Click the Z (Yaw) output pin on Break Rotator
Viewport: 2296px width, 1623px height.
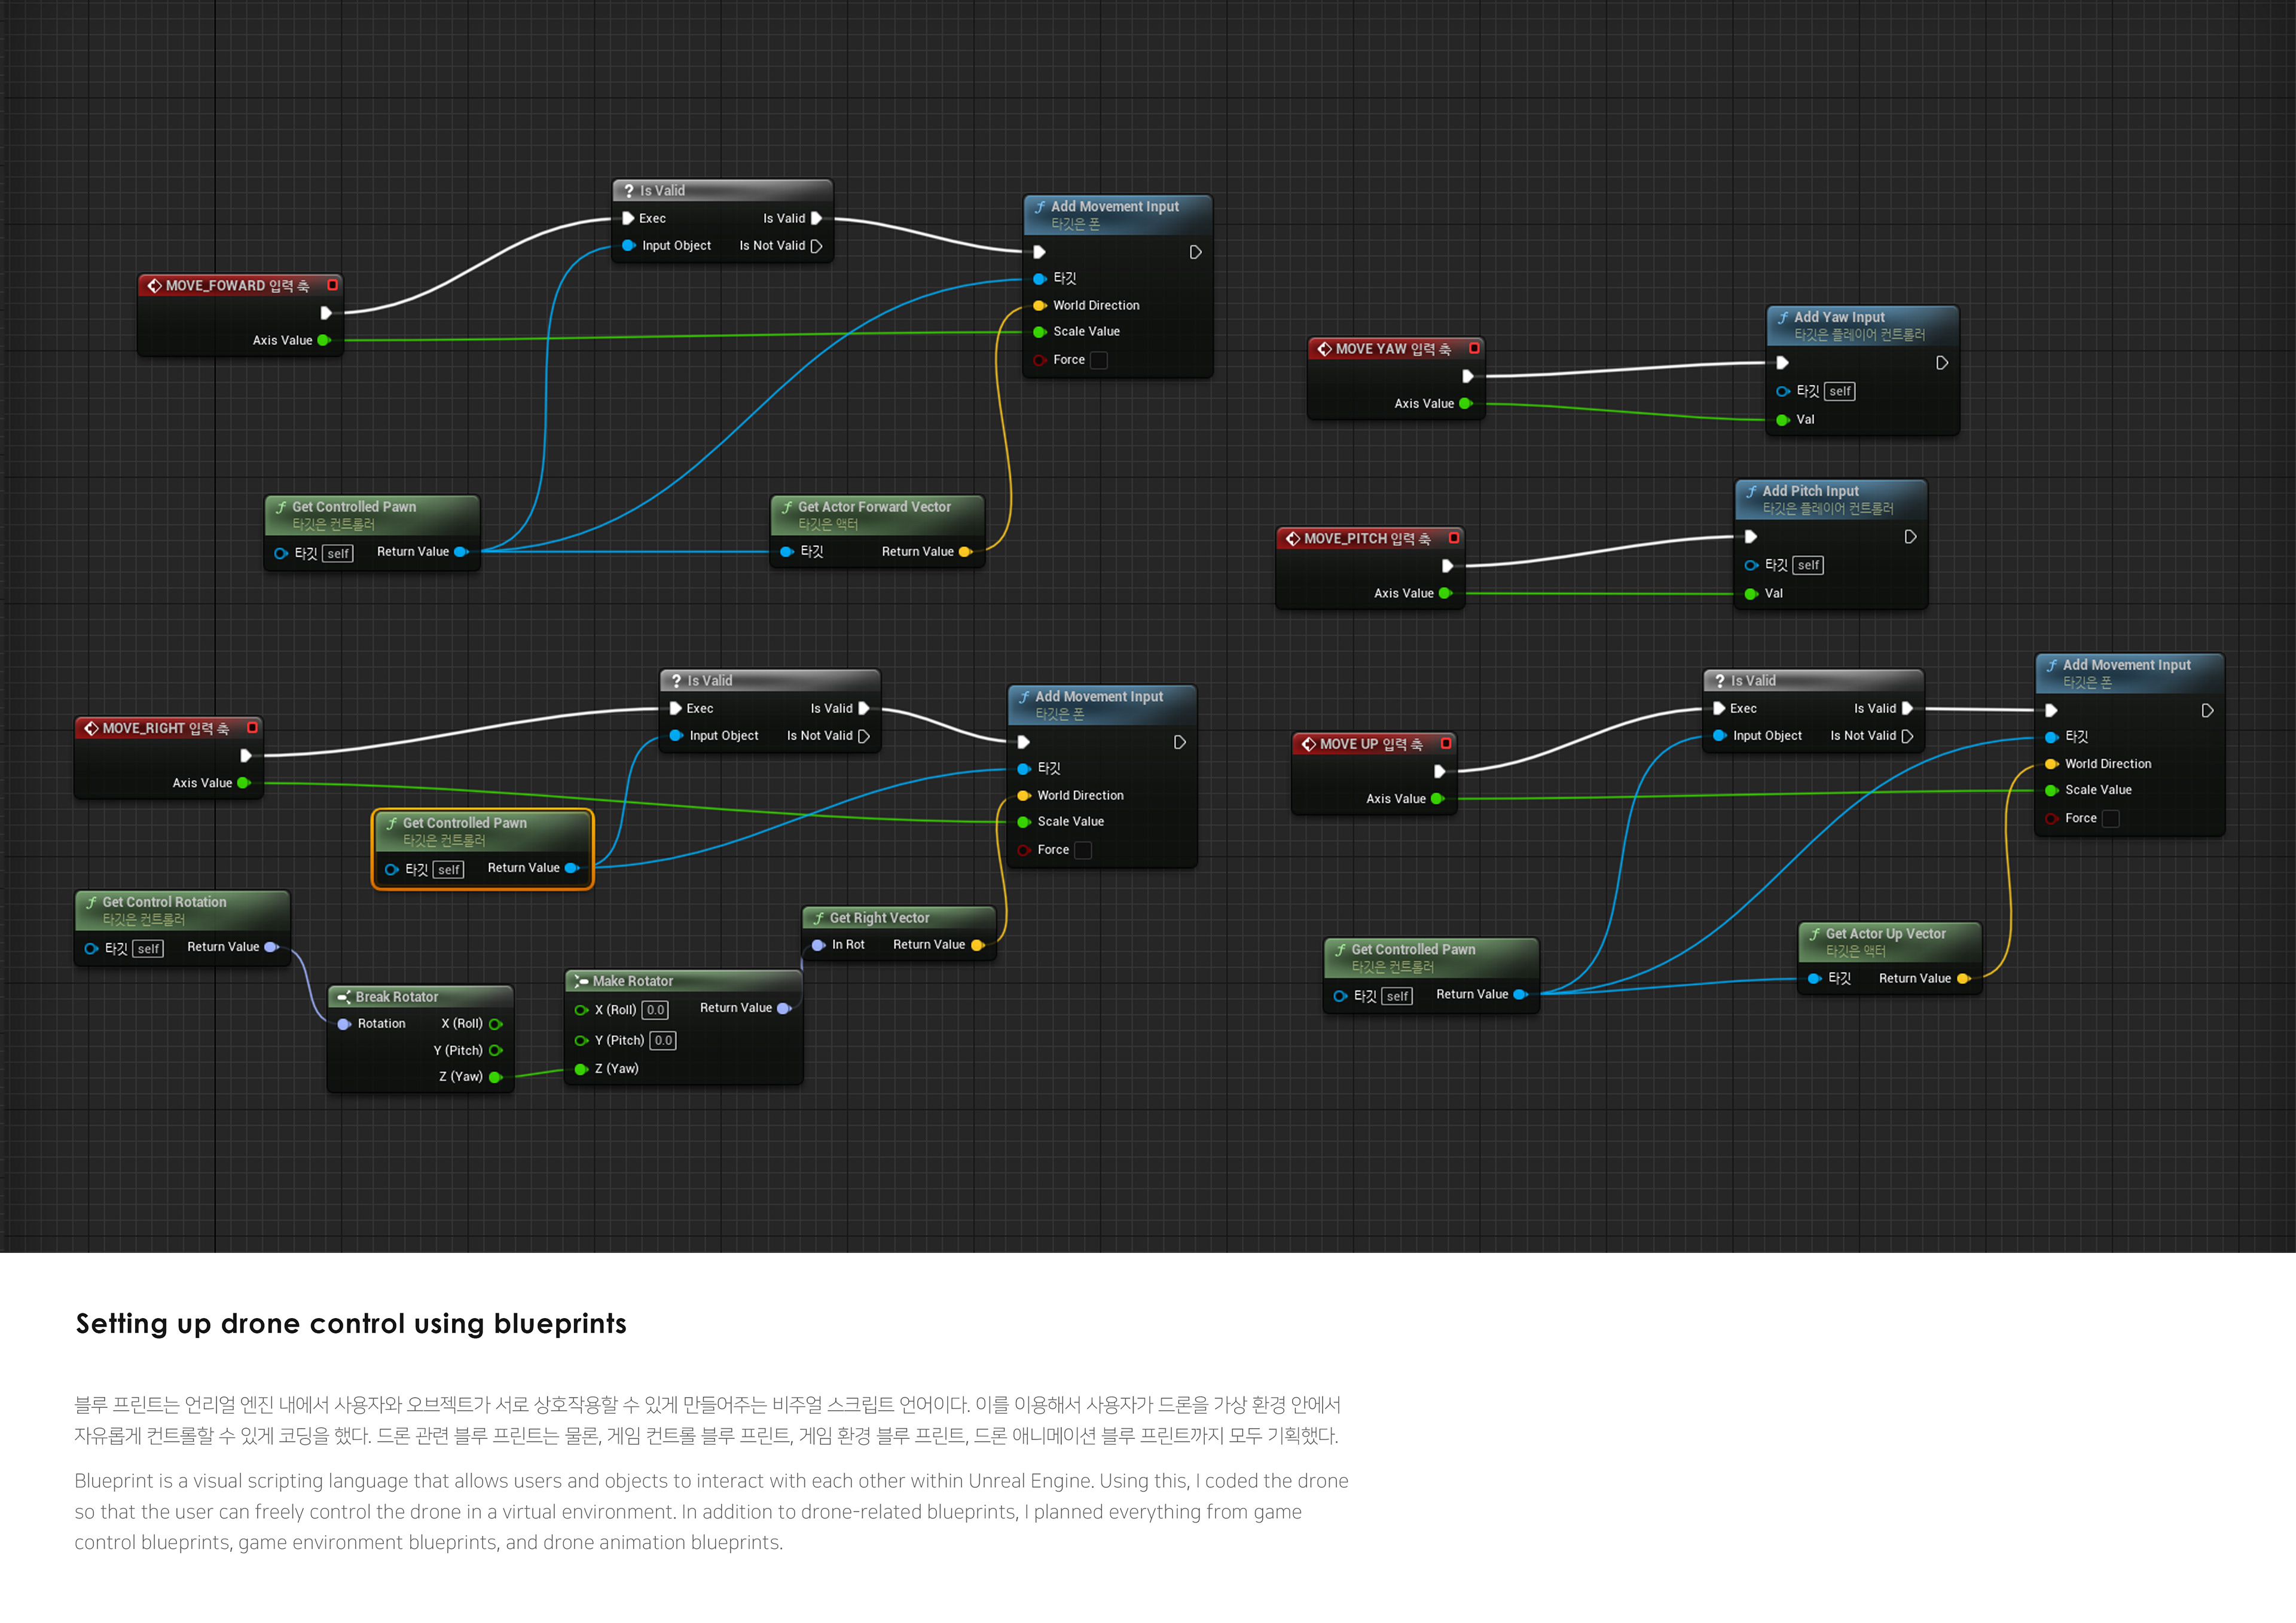pyautogui.click(x=495, y=1077)
